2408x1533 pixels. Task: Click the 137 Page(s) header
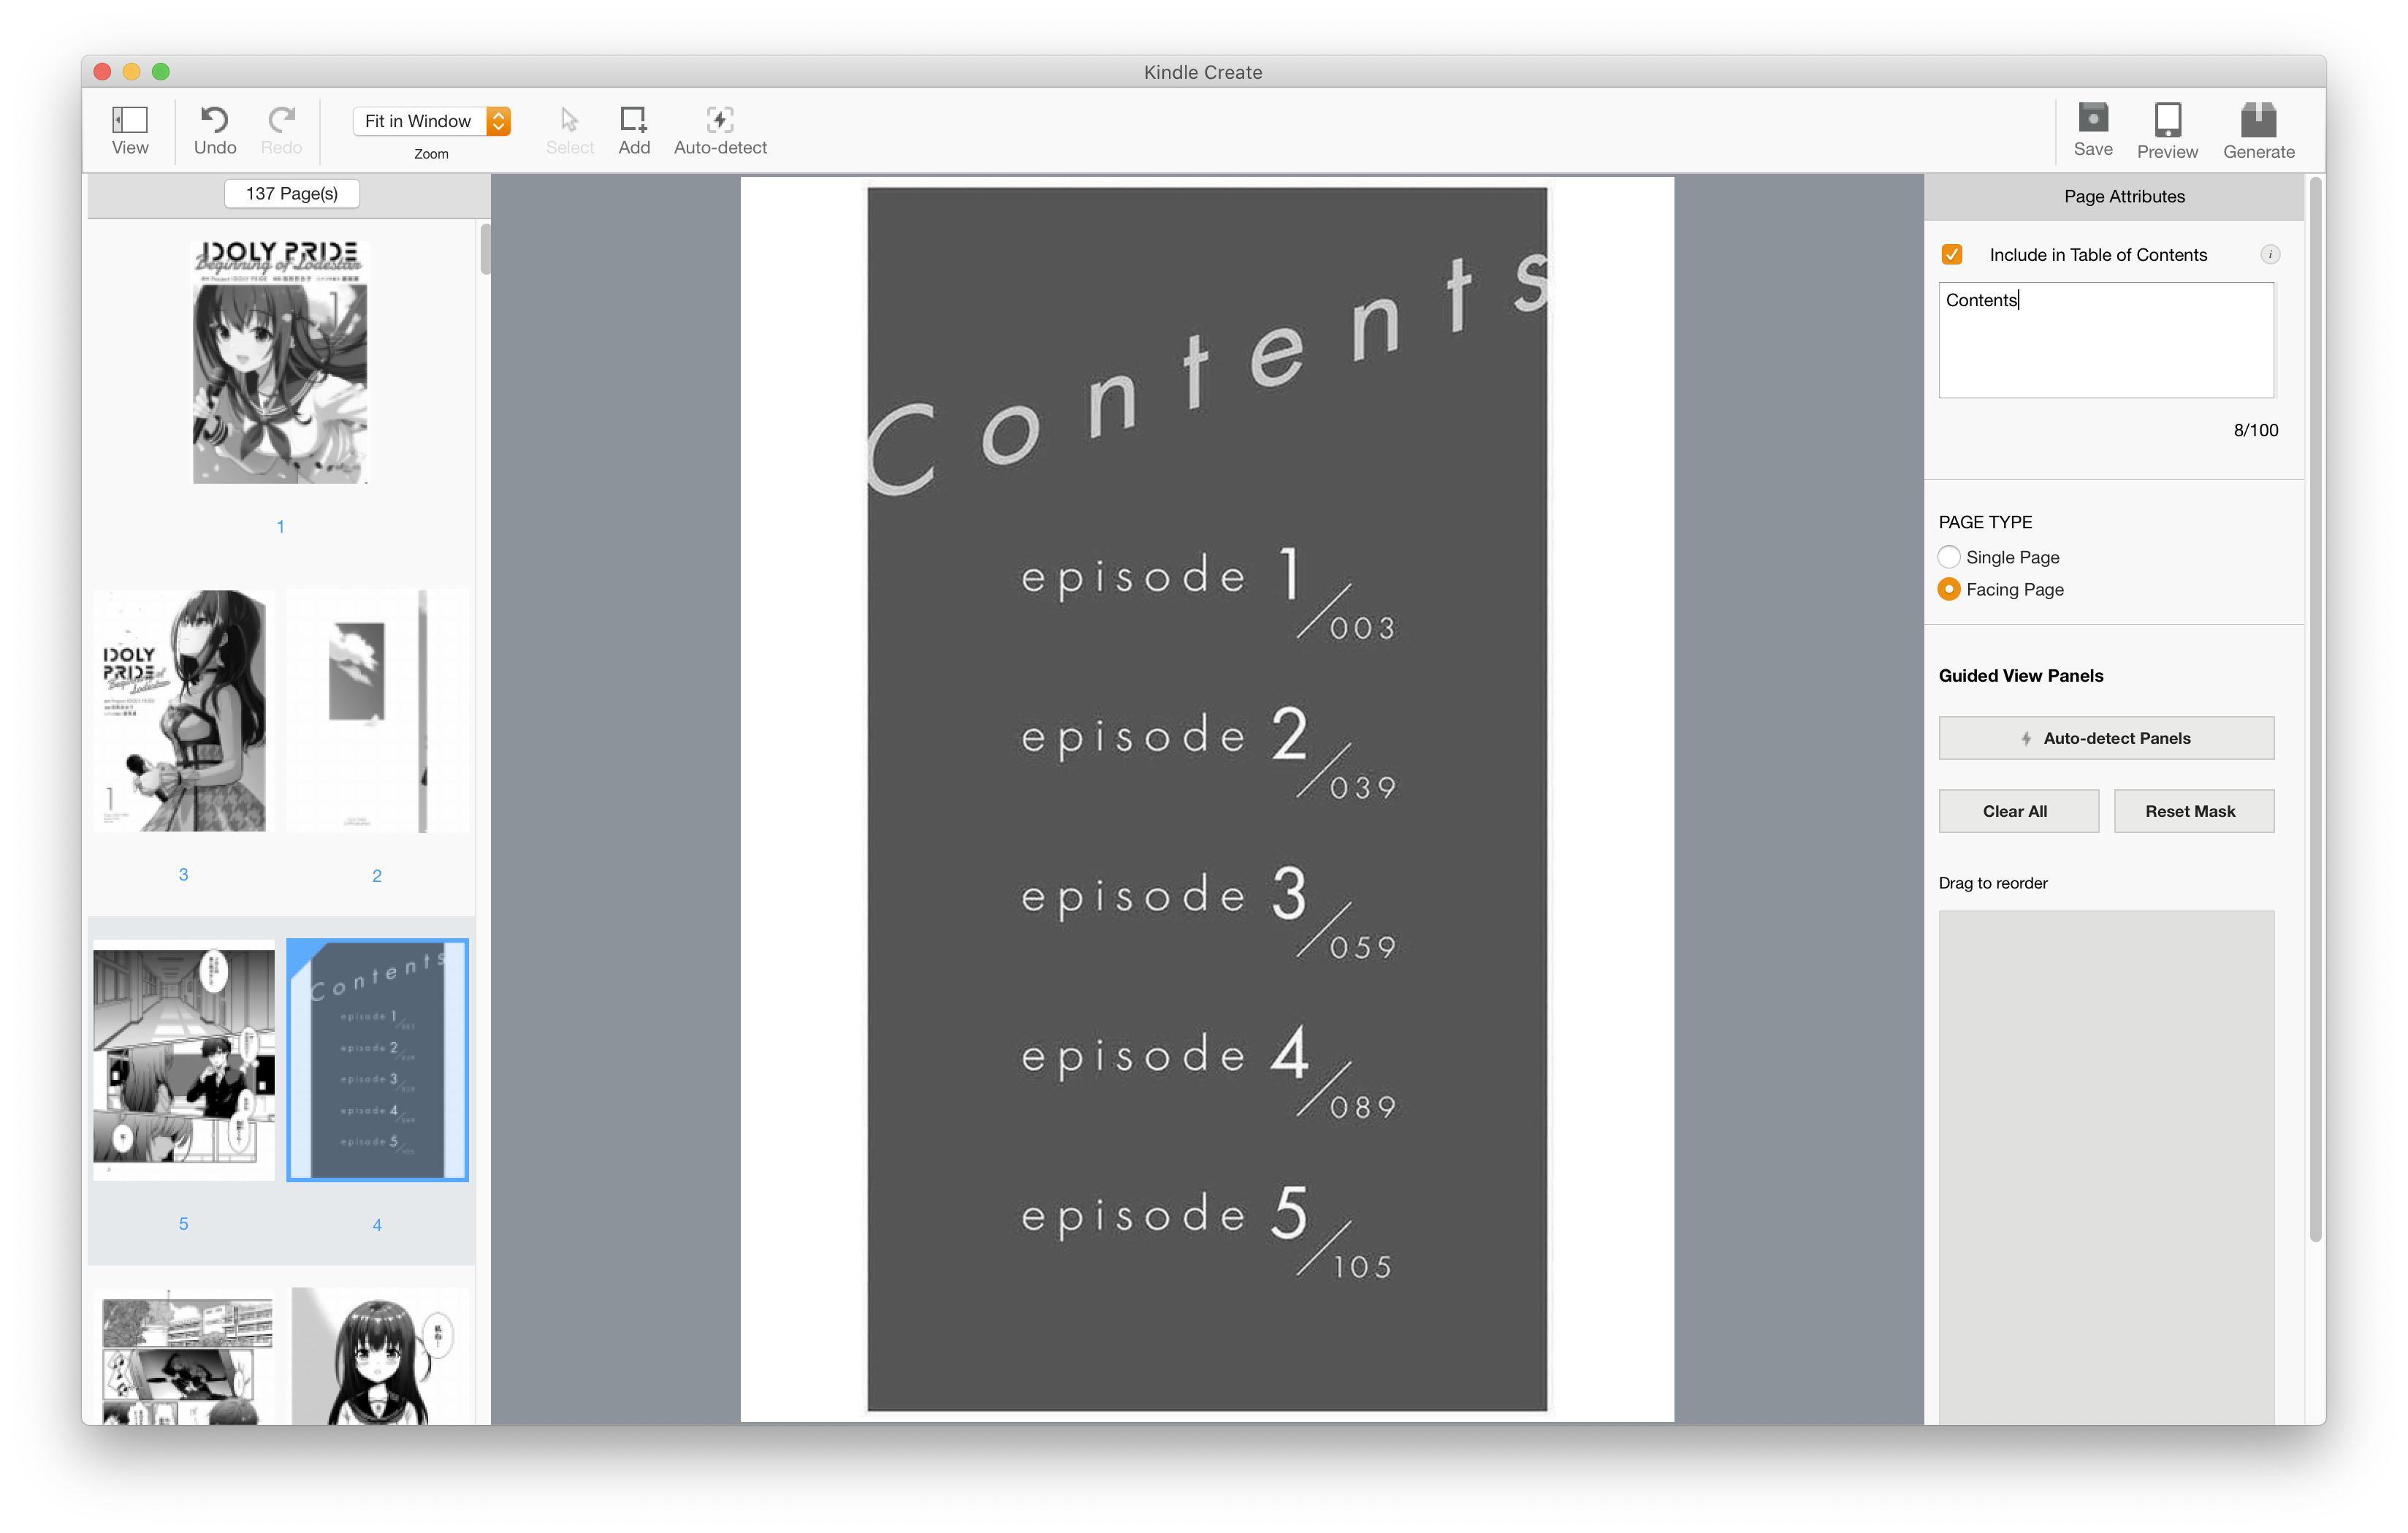tap(291, 193)
